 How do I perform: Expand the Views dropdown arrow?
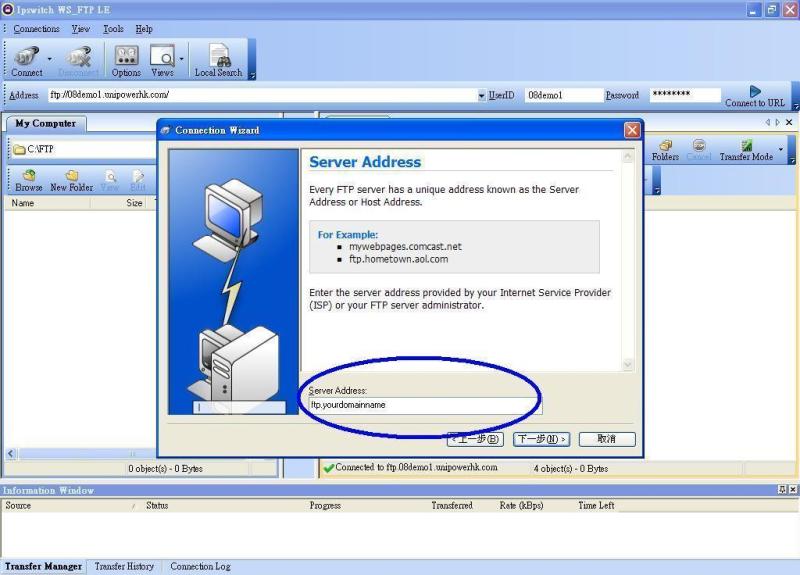click(182, 59)
